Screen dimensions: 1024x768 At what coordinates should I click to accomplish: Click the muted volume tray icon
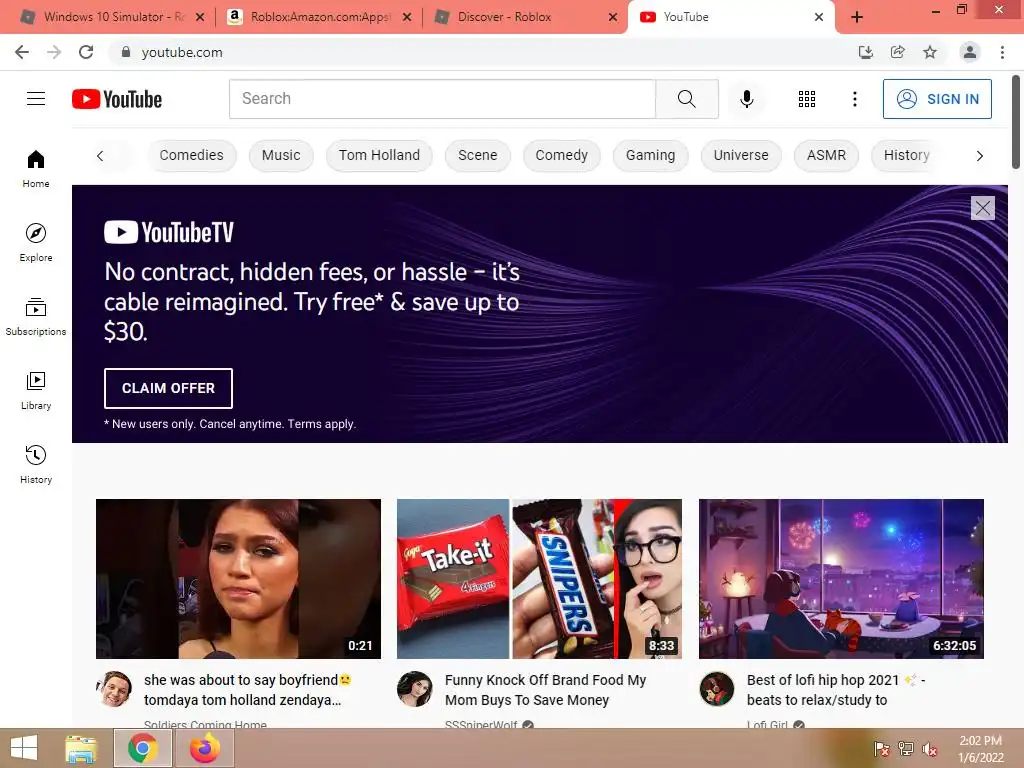tap(929, 749)
